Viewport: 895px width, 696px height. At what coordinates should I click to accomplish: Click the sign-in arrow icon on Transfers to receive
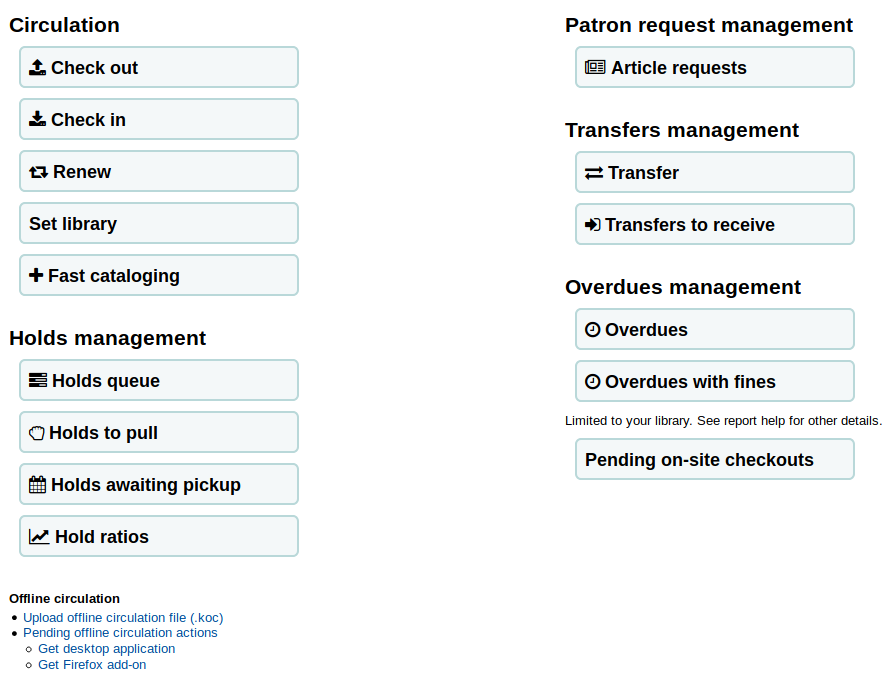593,225
